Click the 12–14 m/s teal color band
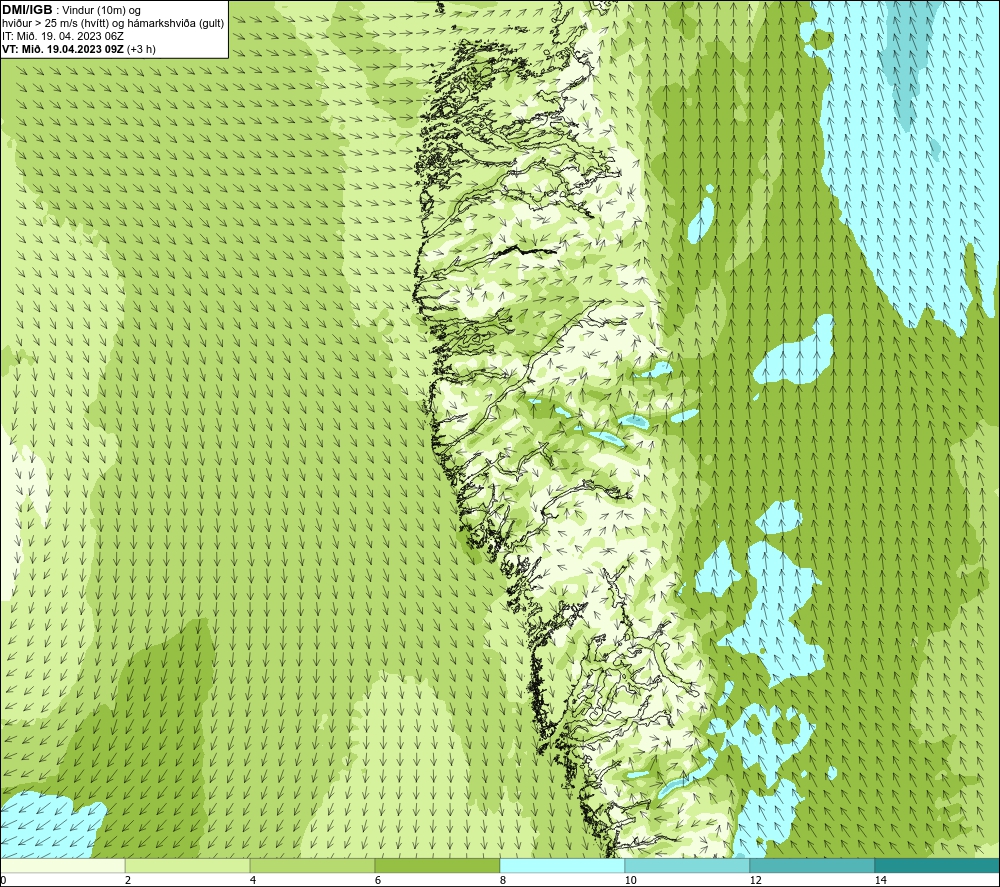Screen dimensions: 1000x887 [812, 865]
